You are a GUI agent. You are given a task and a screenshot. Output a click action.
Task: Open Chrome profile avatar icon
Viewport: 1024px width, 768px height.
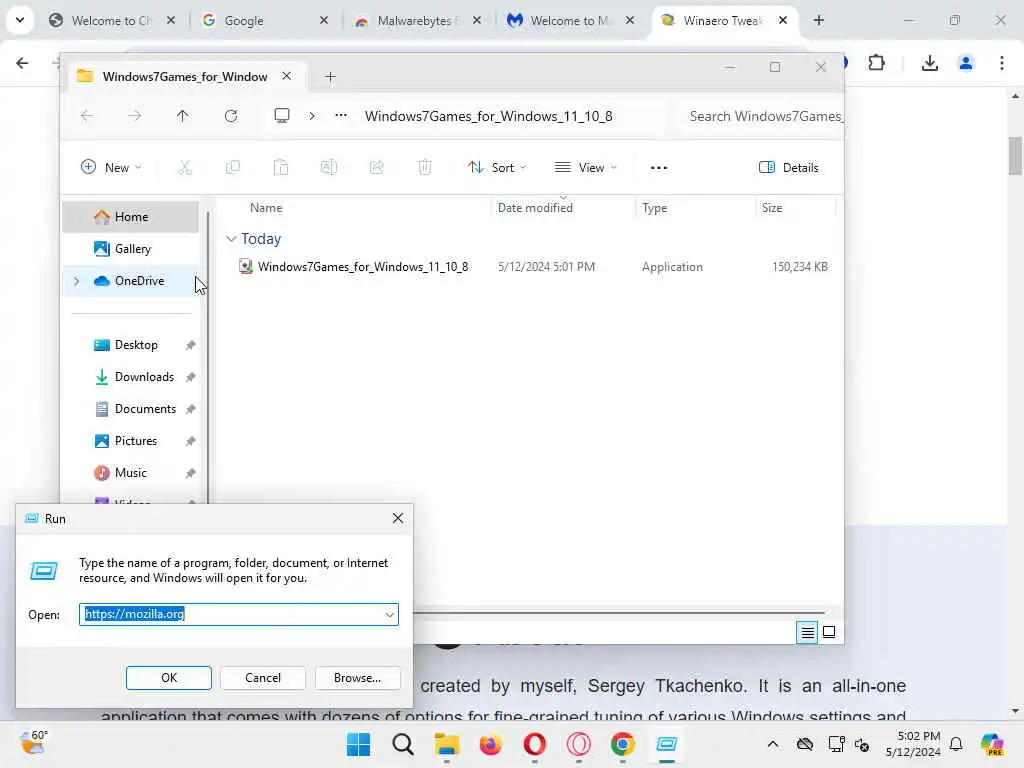966,63
